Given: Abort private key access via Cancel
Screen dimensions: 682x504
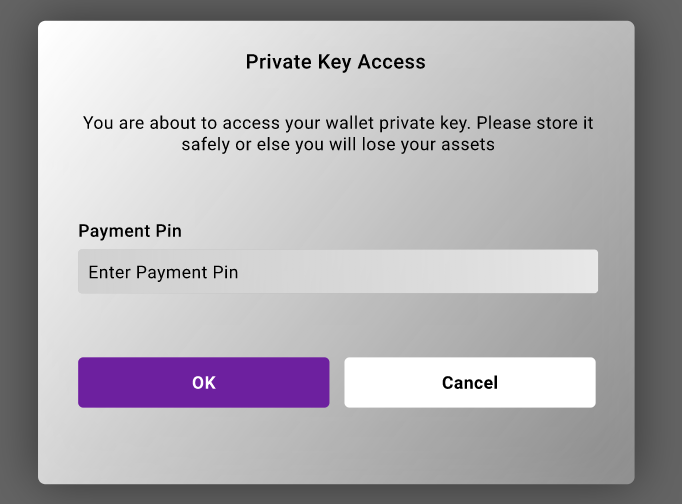Looking at the screenshot, I should click(469, 382).
